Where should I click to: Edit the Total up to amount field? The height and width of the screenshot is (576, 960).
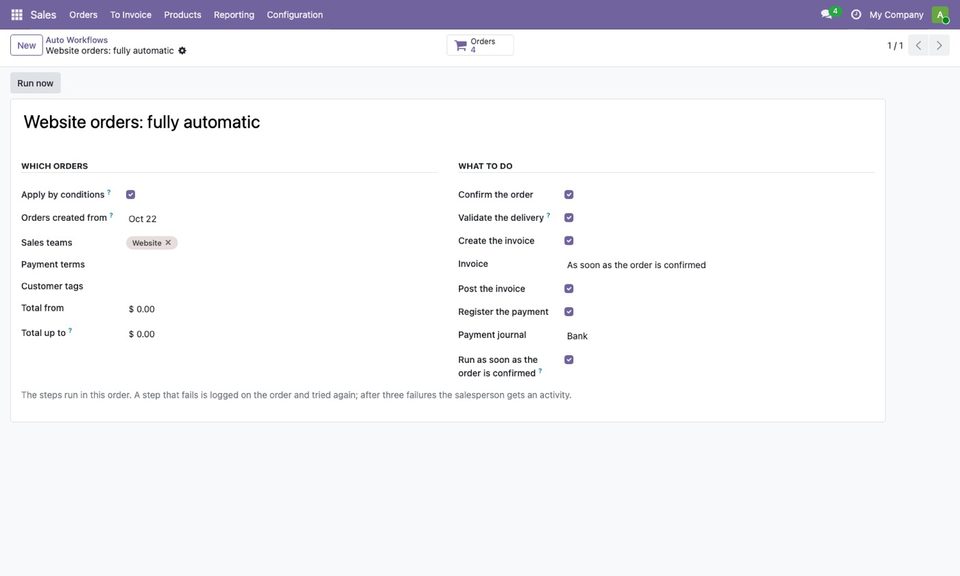282,334
